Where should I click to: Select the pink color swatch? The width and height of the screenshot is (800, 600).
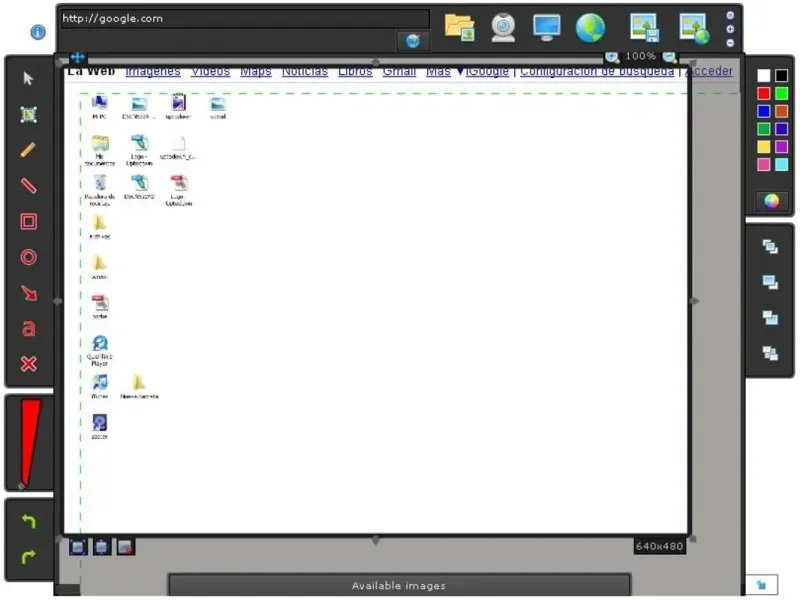[x=764, y=165]
